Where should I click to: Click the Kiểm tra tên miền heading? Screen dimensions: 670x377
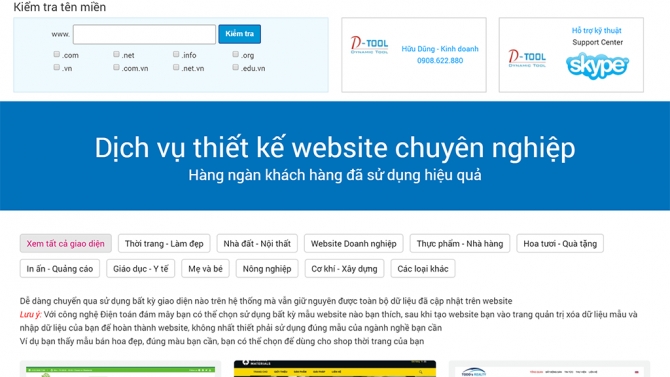tap(60, 7)
